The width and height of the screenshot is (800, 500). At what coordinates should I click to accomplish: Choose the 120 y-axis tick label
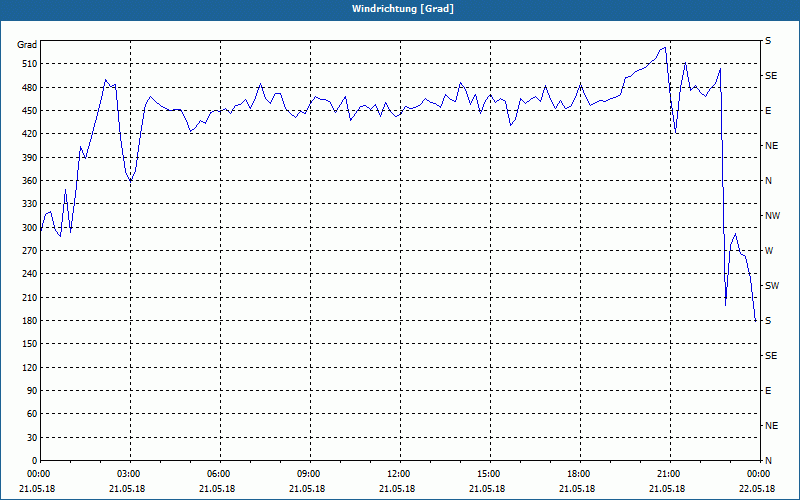[30, 367]
